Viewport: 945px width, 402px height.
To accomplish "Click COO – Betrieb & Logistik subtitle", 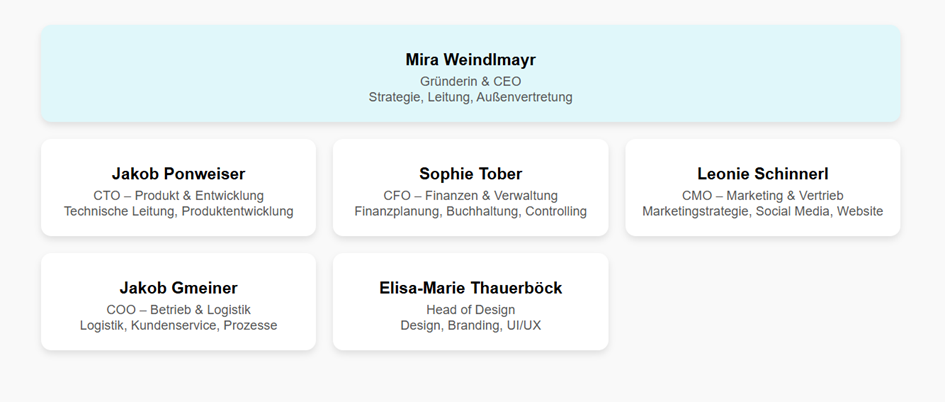I will pos(178,309).
